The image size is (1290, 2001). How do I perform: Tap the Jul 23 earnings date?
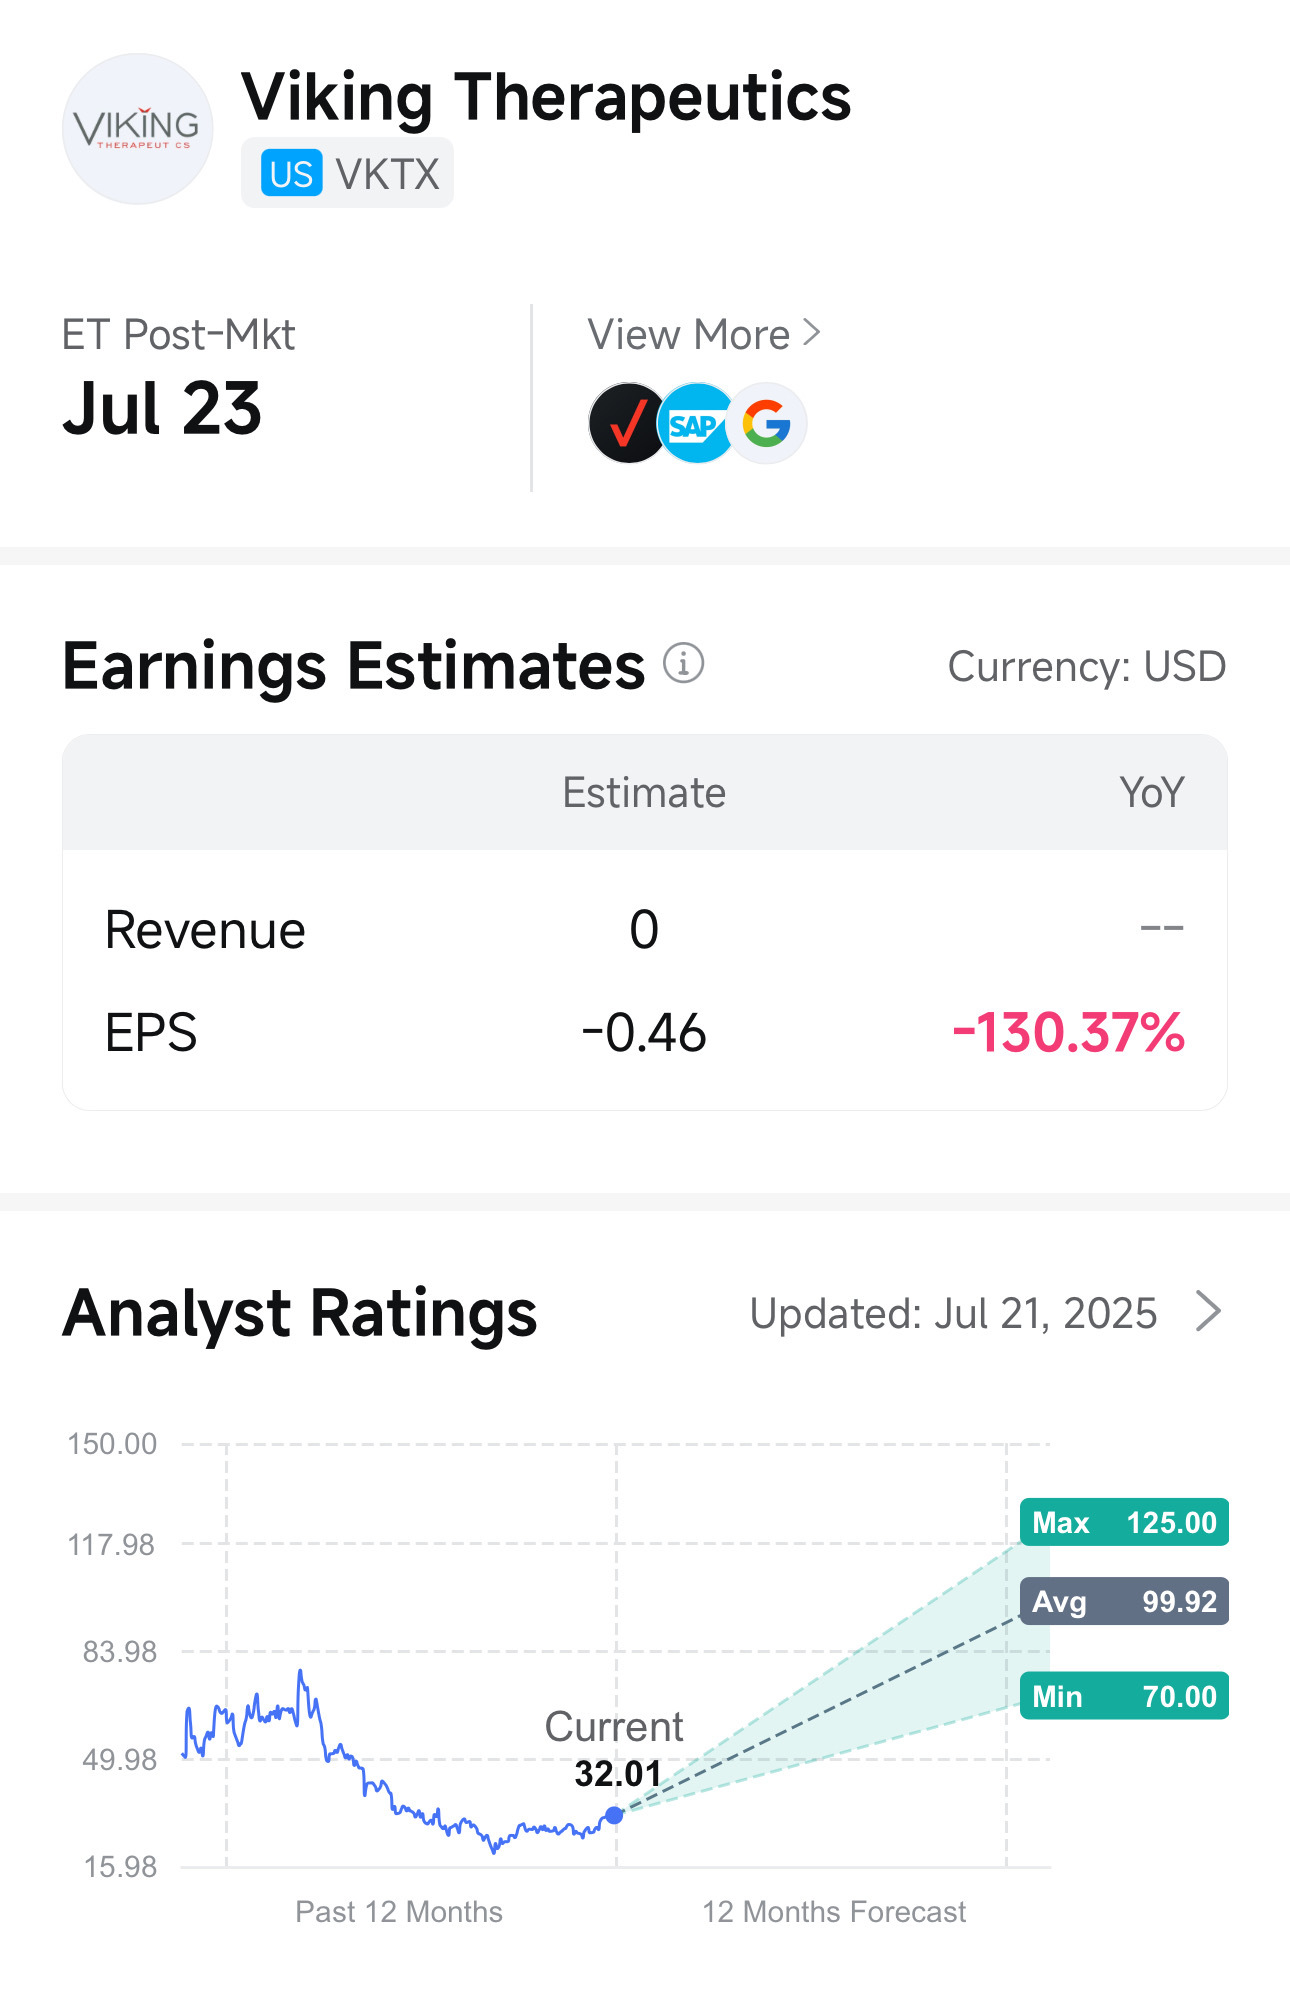click(162, 409)
